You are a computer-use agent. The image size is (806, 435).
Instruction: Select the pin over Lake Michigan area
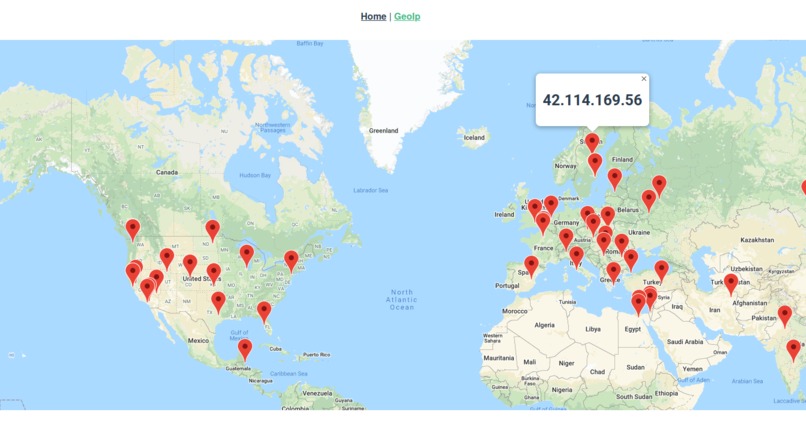(247, 256)
